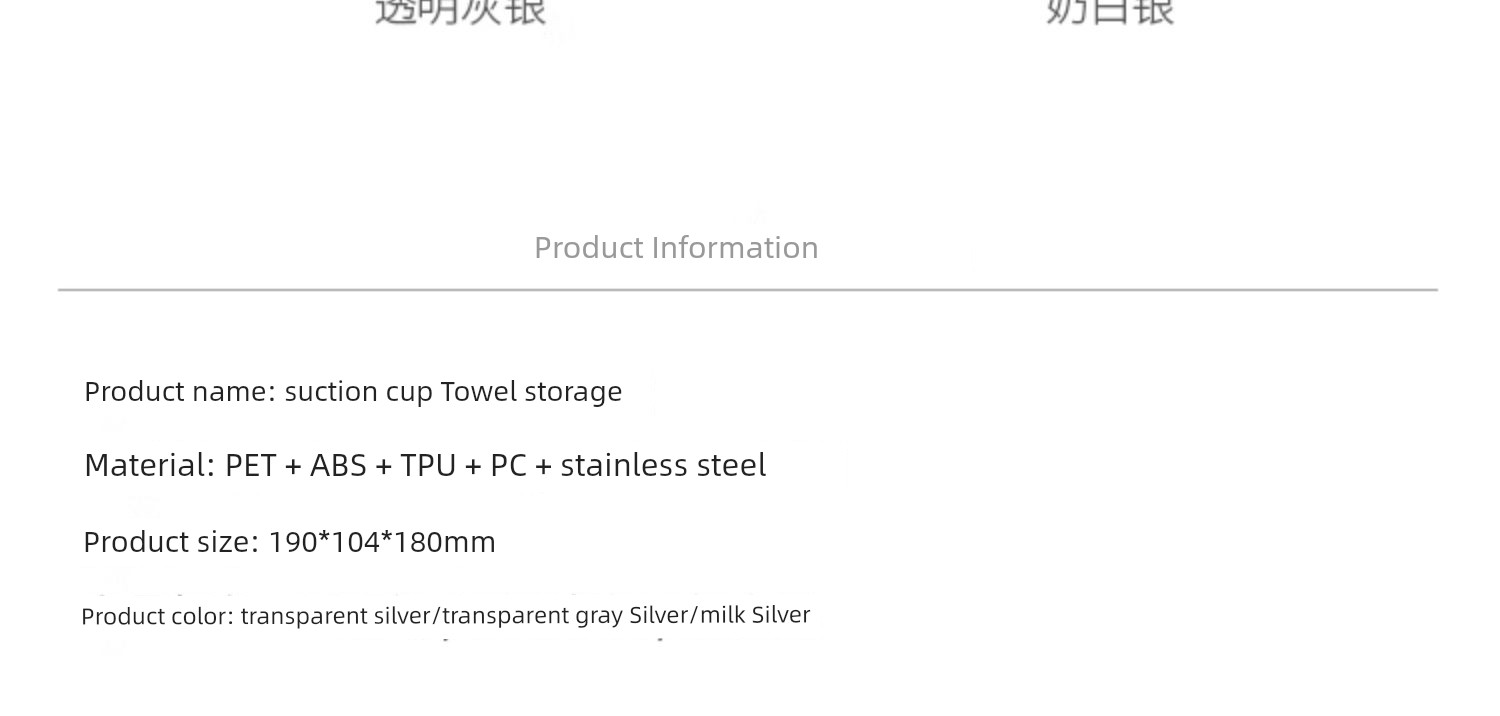Click the TPU material text
The width and height of the screenshot is (1500, 716).
coord(428,466)
